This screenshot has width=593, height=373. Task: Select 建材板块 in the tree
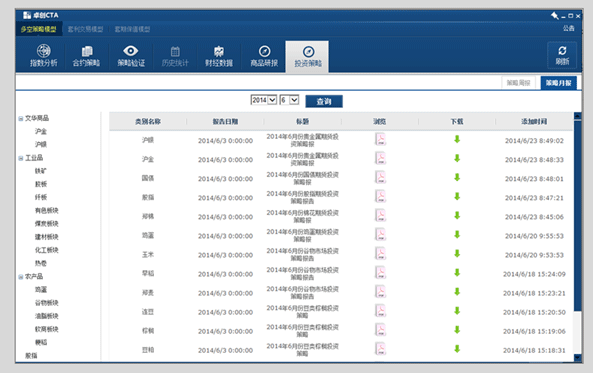click(47, 237)
